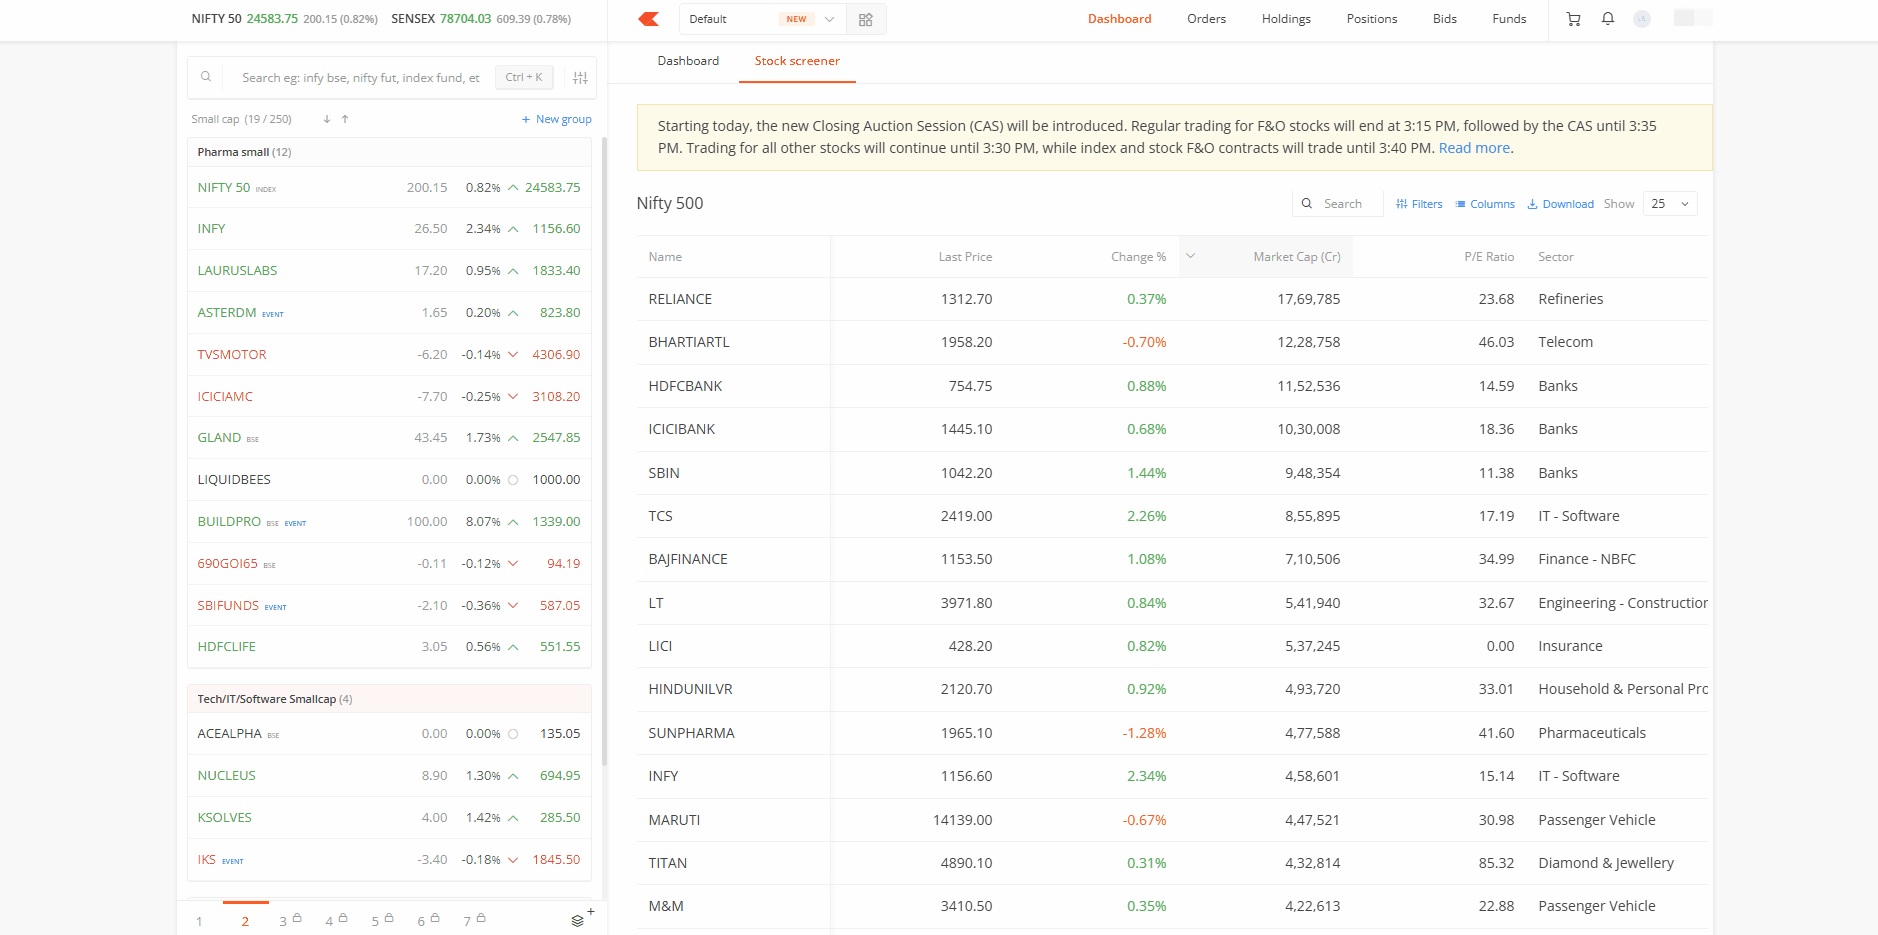Click the Kite logo icon
The height and width of the screenshot is (935, 1878).
click(649, 19)
